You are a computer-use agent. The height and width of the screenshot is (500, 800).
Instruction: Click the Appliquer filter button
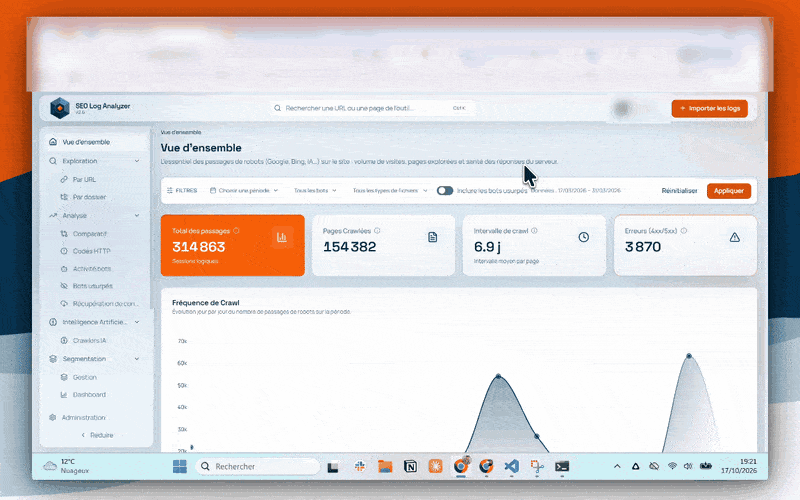[x=729, y=191]
